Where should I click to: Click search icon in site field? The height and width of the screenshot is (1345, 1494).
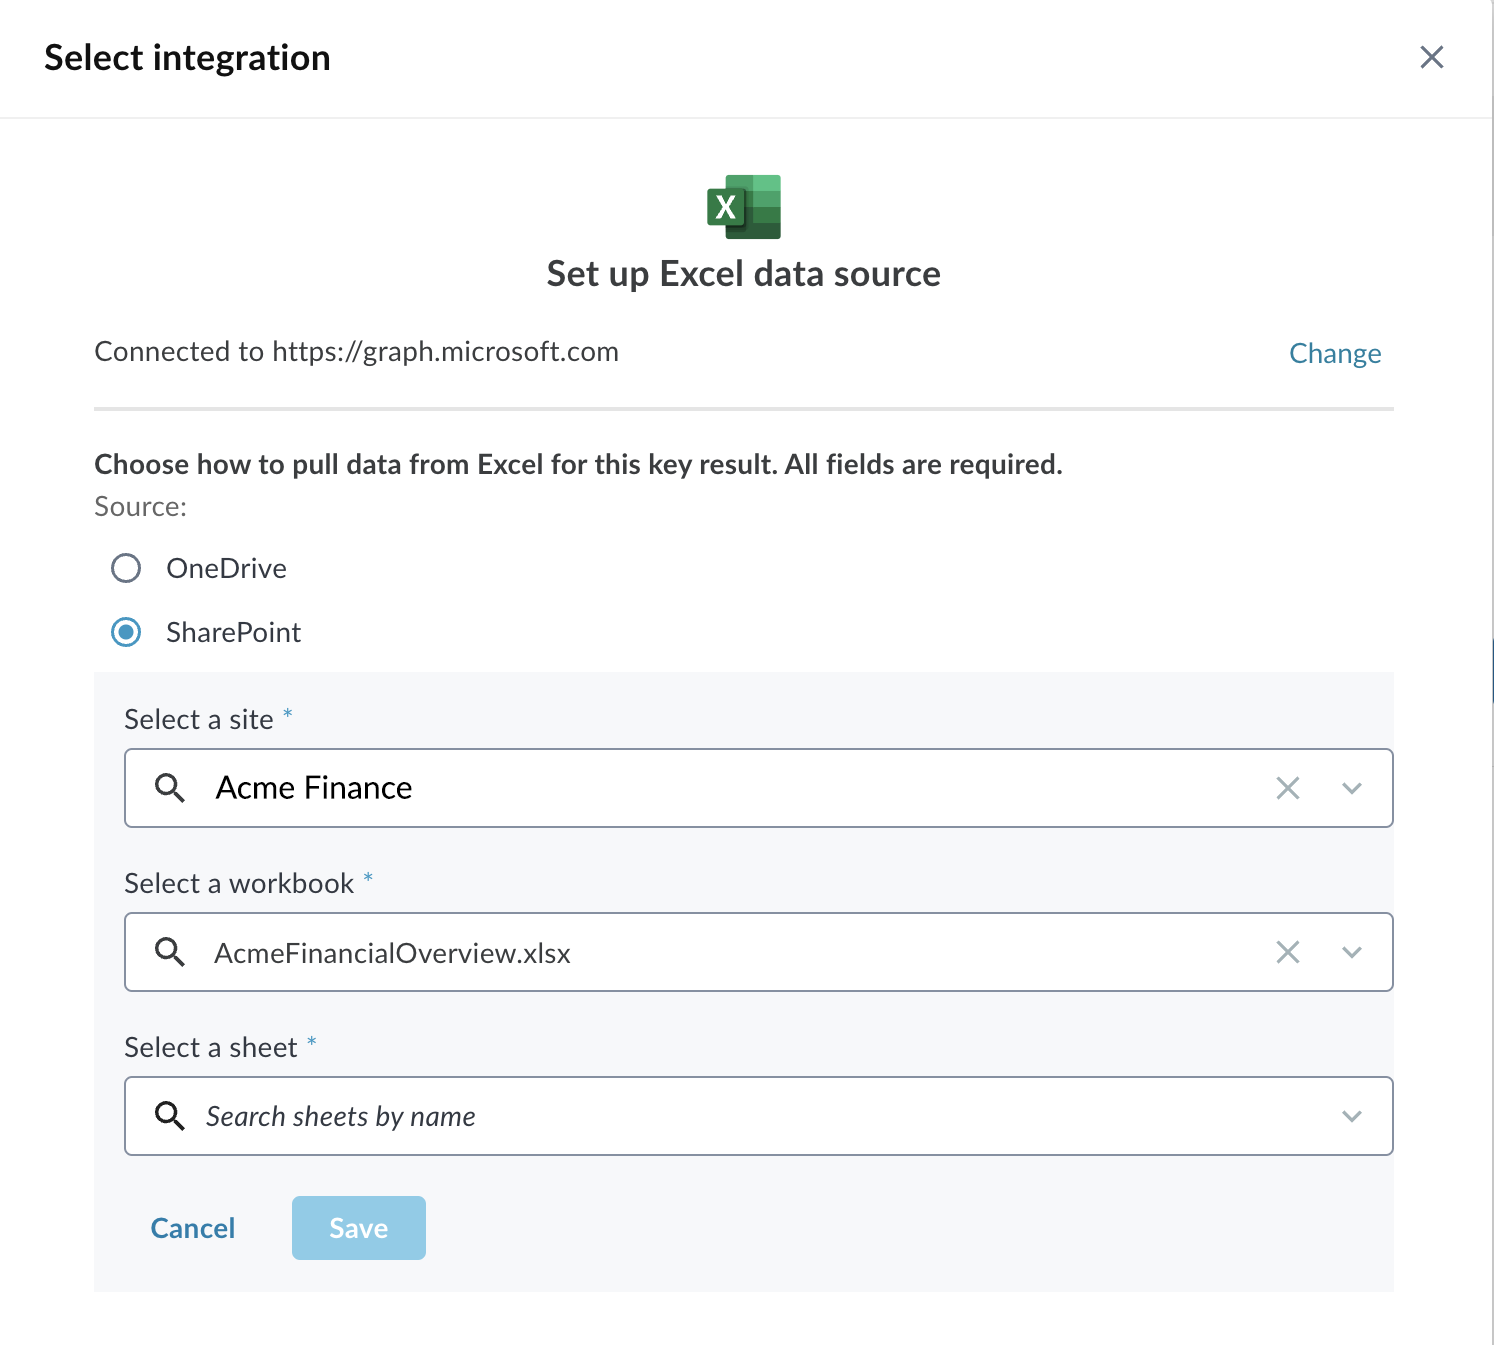tap(170, 788)
